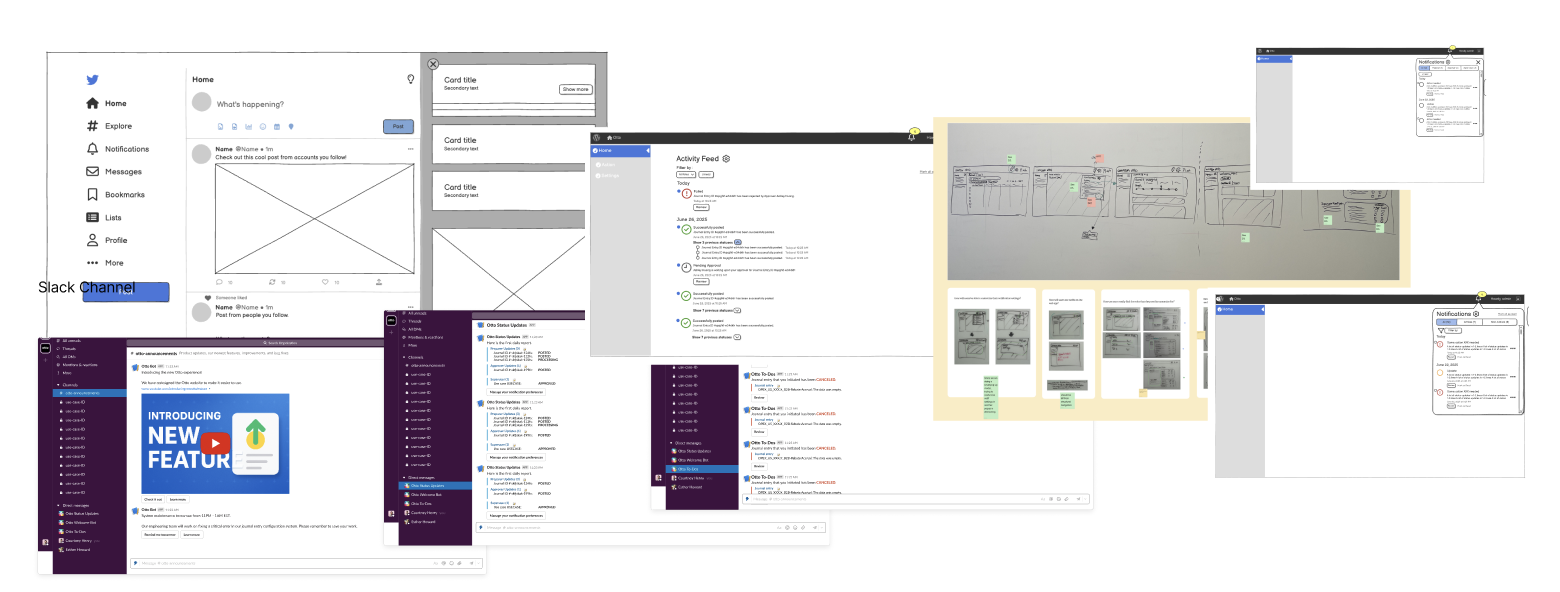Image resolution: width=1560 pixels, height=592 pixels.
Task: Click the notification bell in Activity Feed header
Action: point(911,137)
